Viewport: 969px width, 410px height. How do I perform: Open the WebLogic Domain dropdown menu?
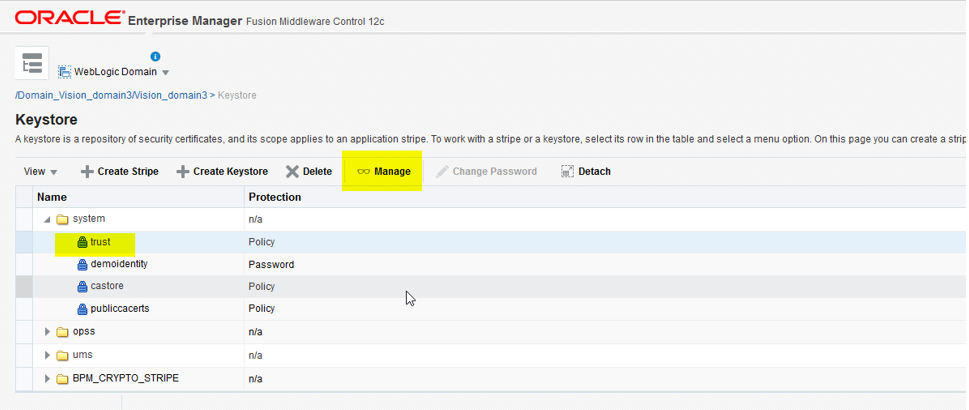pos(165,72)
